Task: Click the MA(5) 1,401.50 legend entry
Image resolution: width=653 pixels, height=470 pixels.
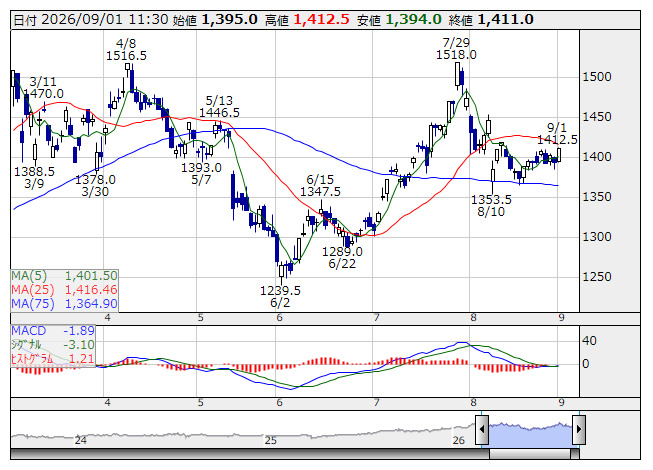Action: (65, 276)
